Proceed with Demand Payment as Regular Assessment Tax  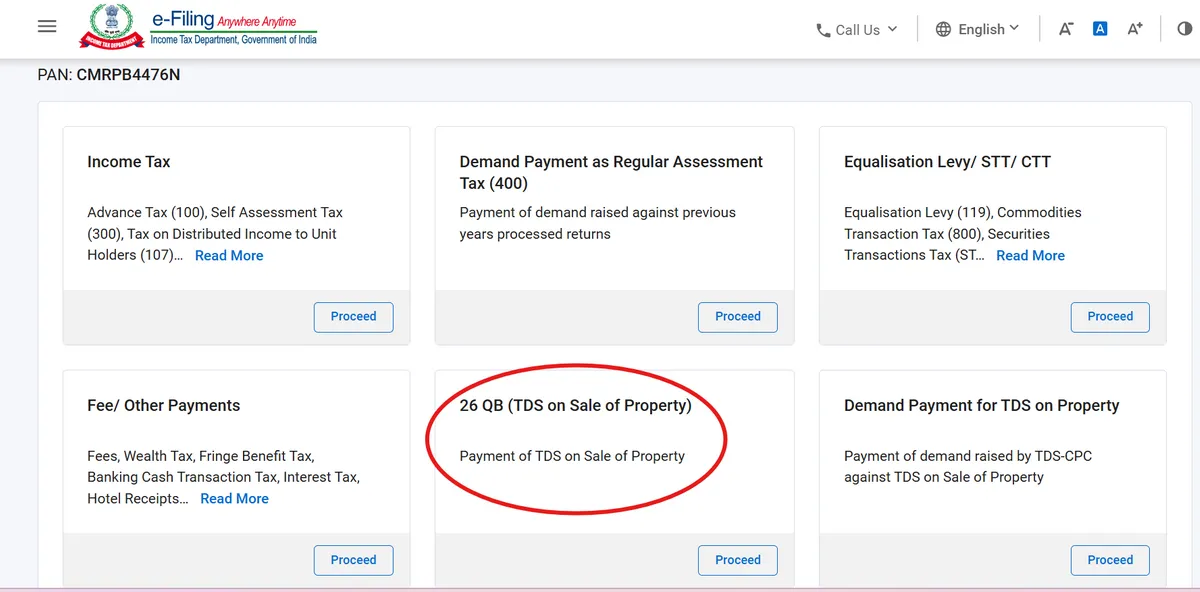(737, 316)
